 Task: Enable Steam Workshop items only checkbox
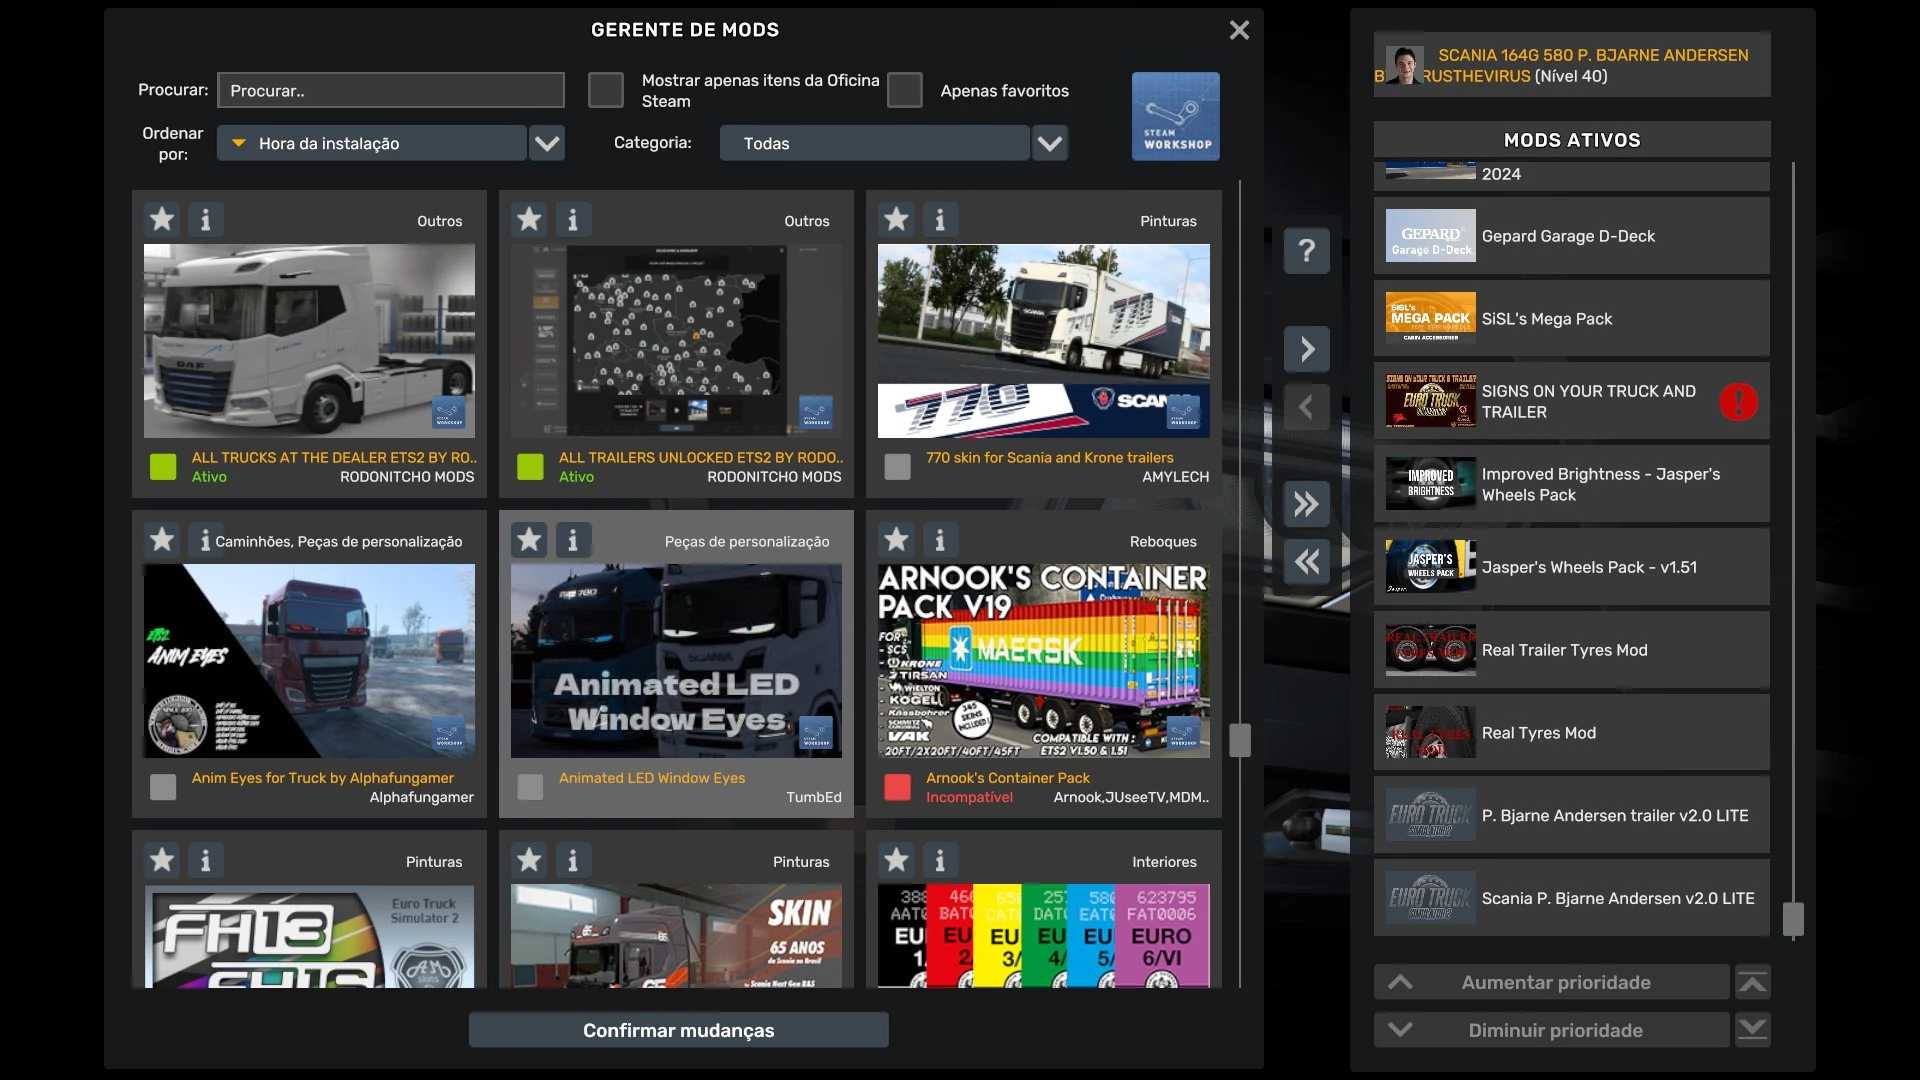(605, 90)
